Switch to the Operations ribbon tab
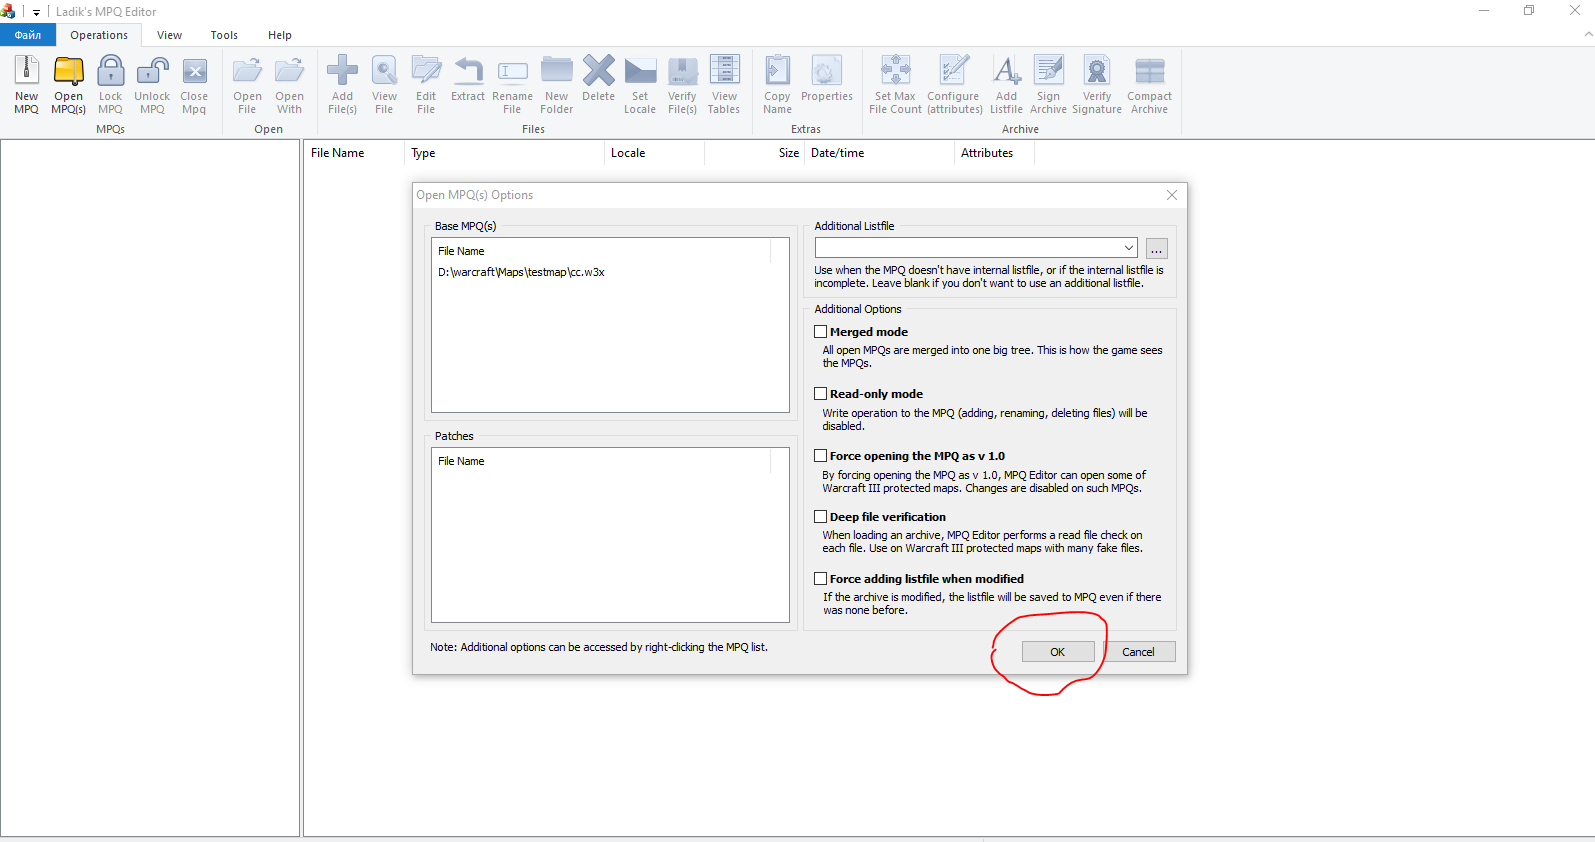This screenshot has height=842, width=1595. click(99, 35)
